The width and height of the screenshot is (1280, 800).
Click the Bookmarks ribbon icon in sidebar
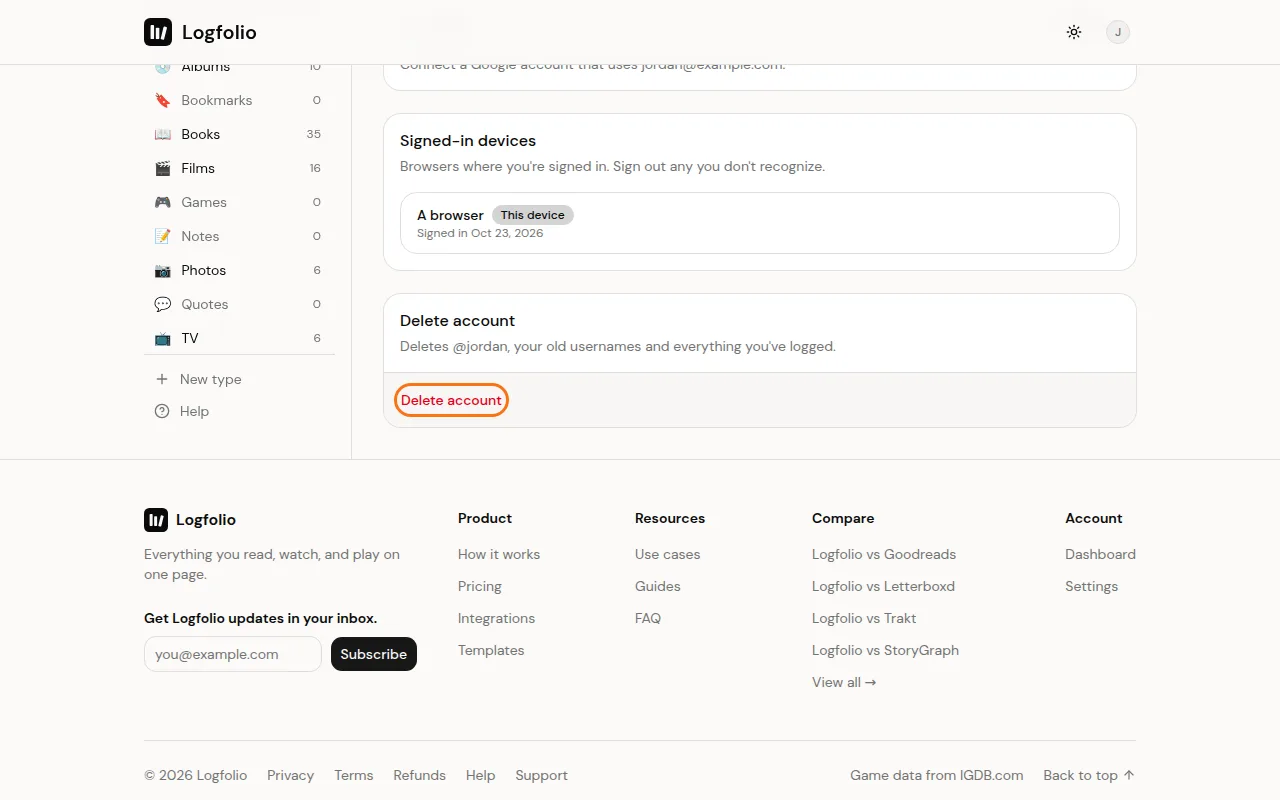pos(162,100)
